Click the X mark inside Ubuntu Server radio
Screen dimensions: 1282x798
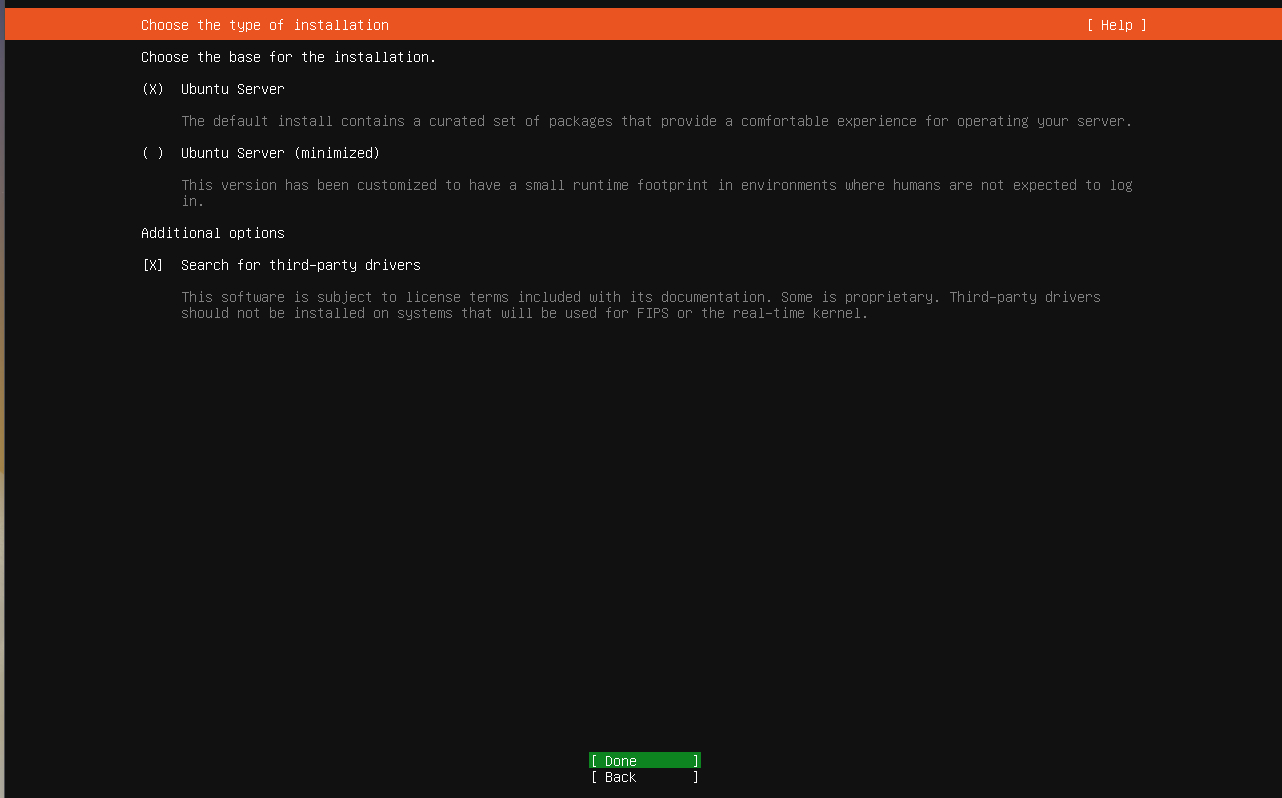point(153,89)
